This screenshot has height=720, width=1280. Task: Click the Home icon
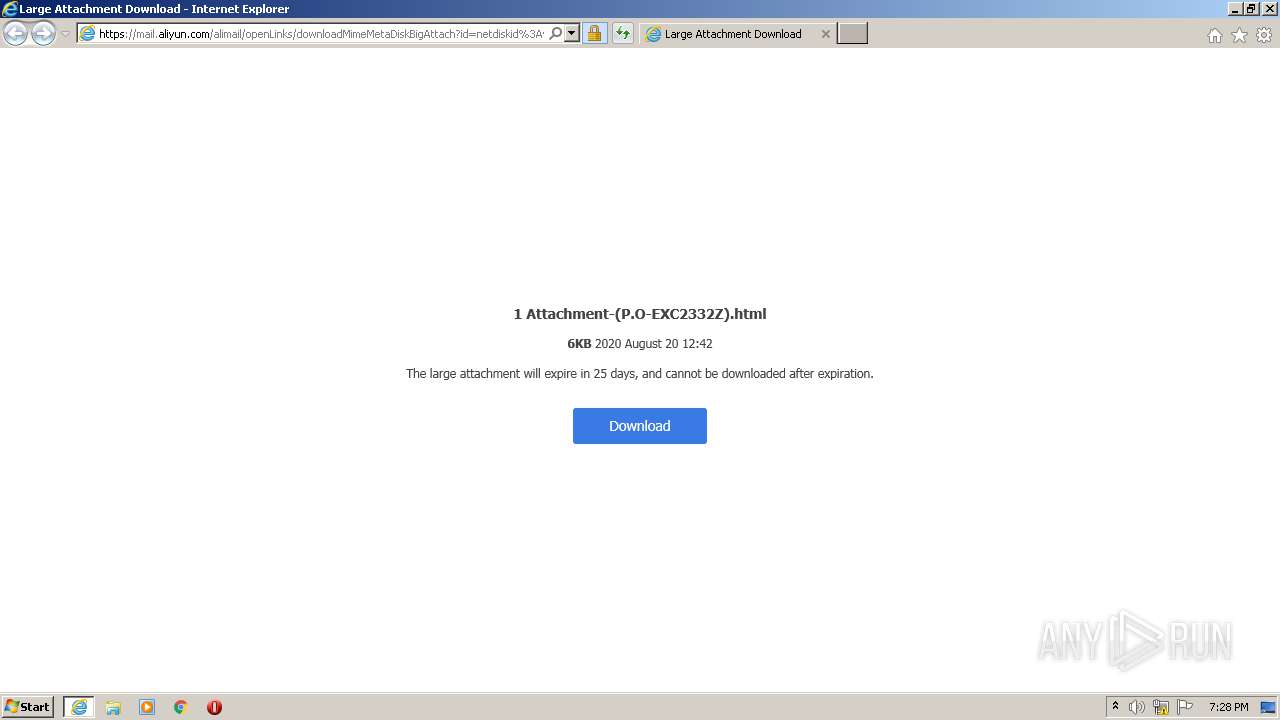pyautogui.click(x=1214, y=35)
